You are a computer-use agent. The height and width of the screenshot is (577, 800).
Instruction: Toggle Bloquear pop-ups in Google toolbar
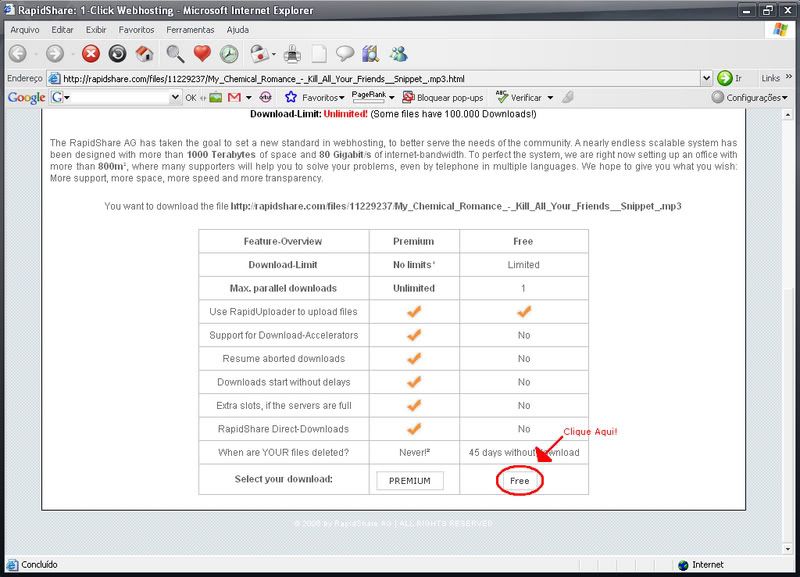pos(442,97)
